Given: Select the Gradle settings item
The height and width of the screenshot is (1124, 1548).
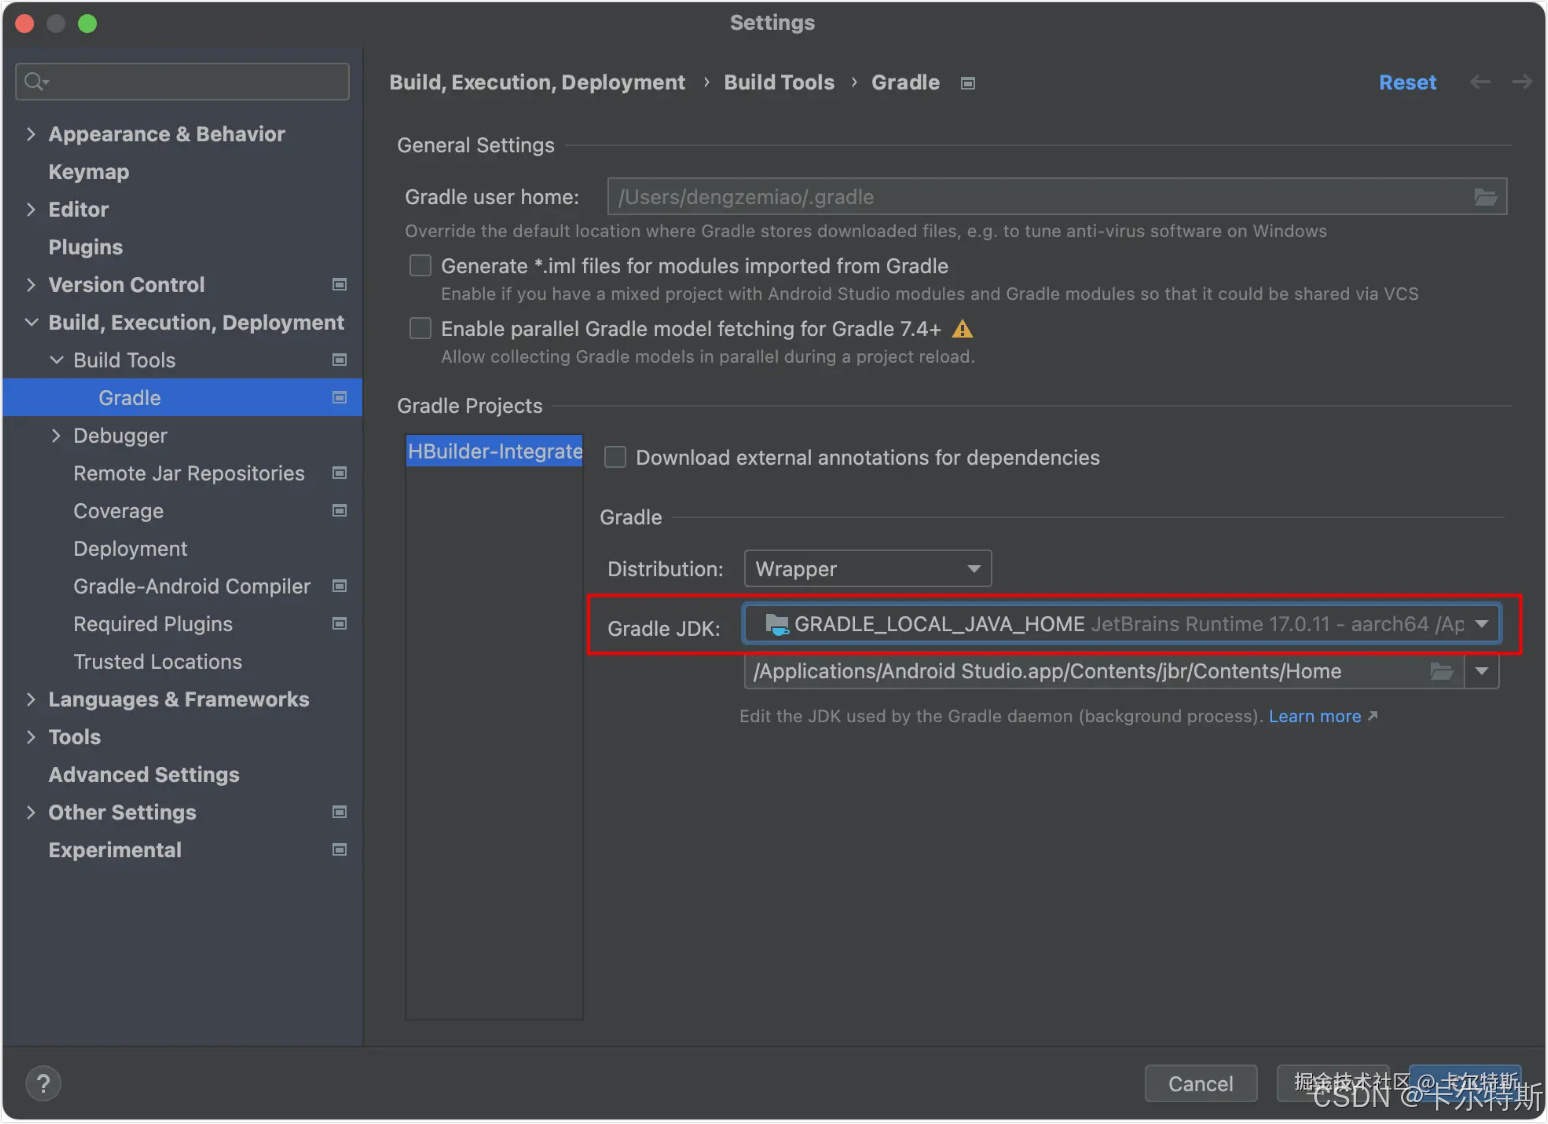Looking at the screenshot, I should click(x=182, y=398).
